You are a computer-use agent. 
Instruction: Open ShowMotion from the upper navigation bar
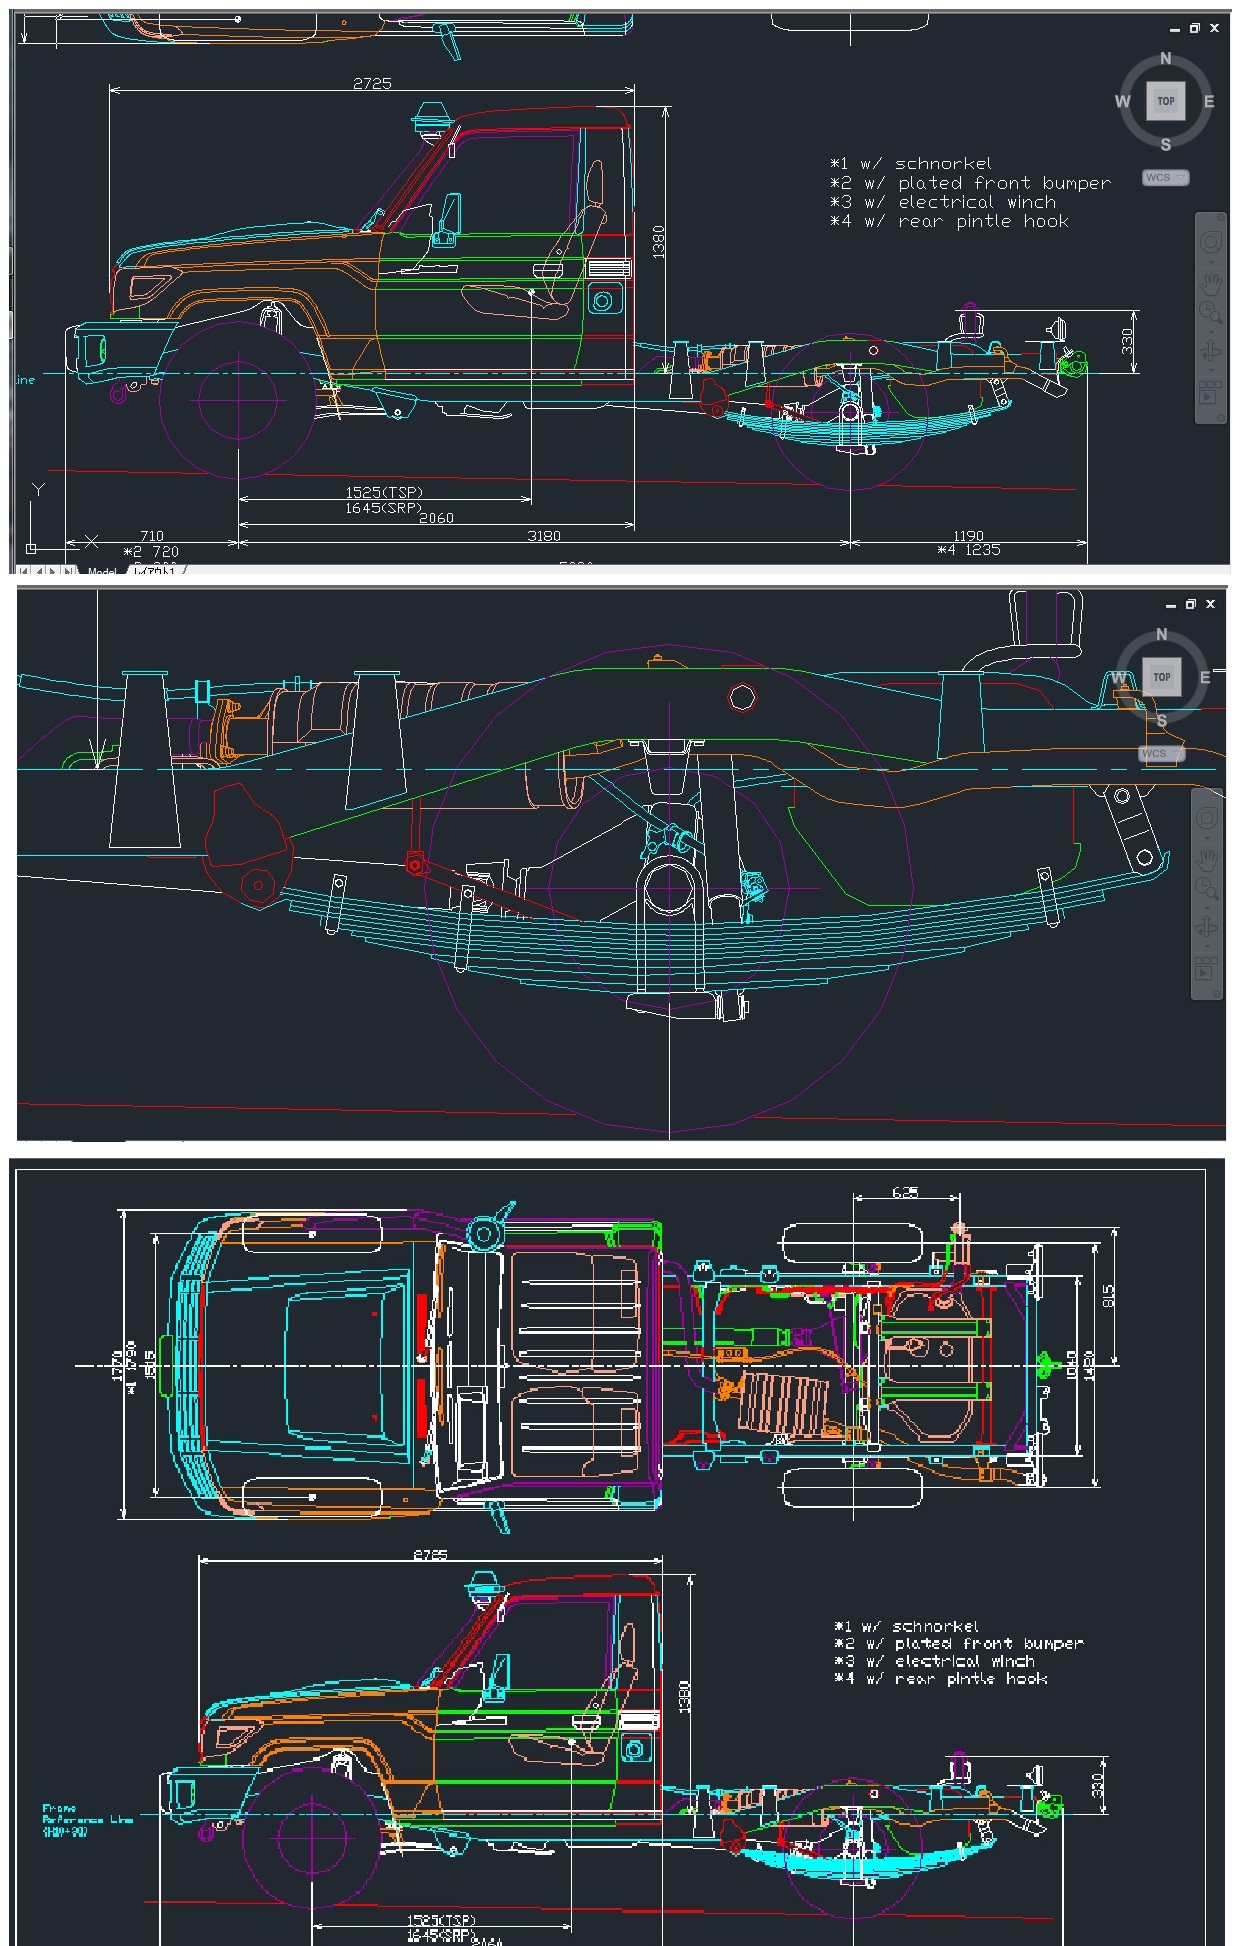tap(1210, 392)
